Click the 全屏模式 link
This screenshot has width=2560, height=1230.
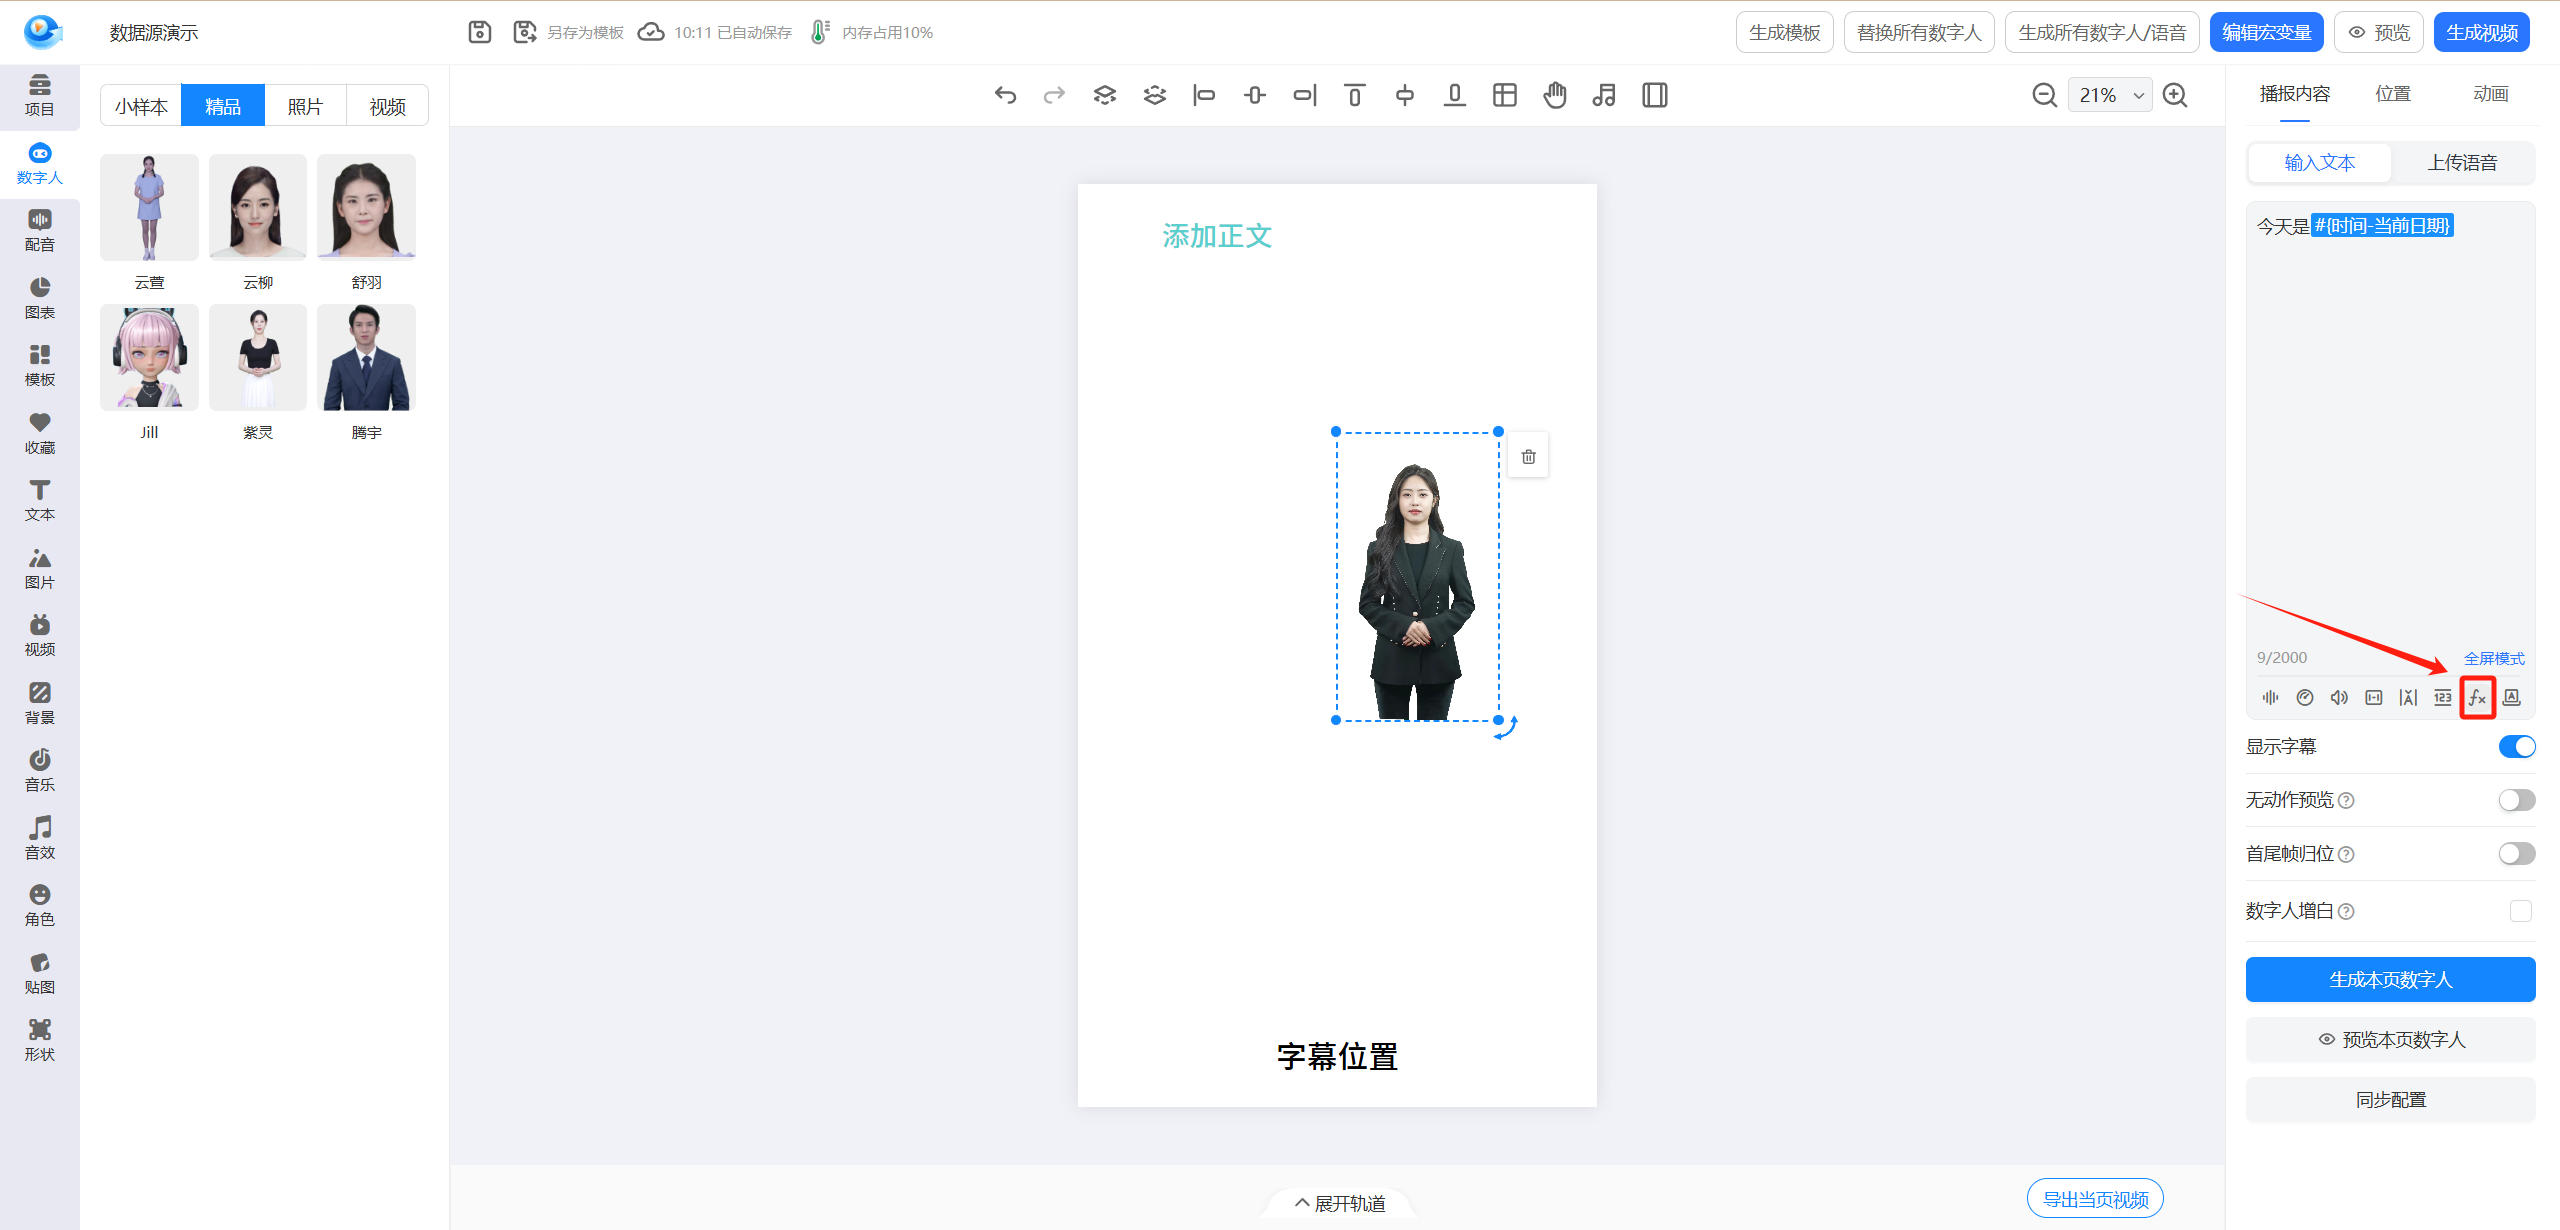(2493, 658)
